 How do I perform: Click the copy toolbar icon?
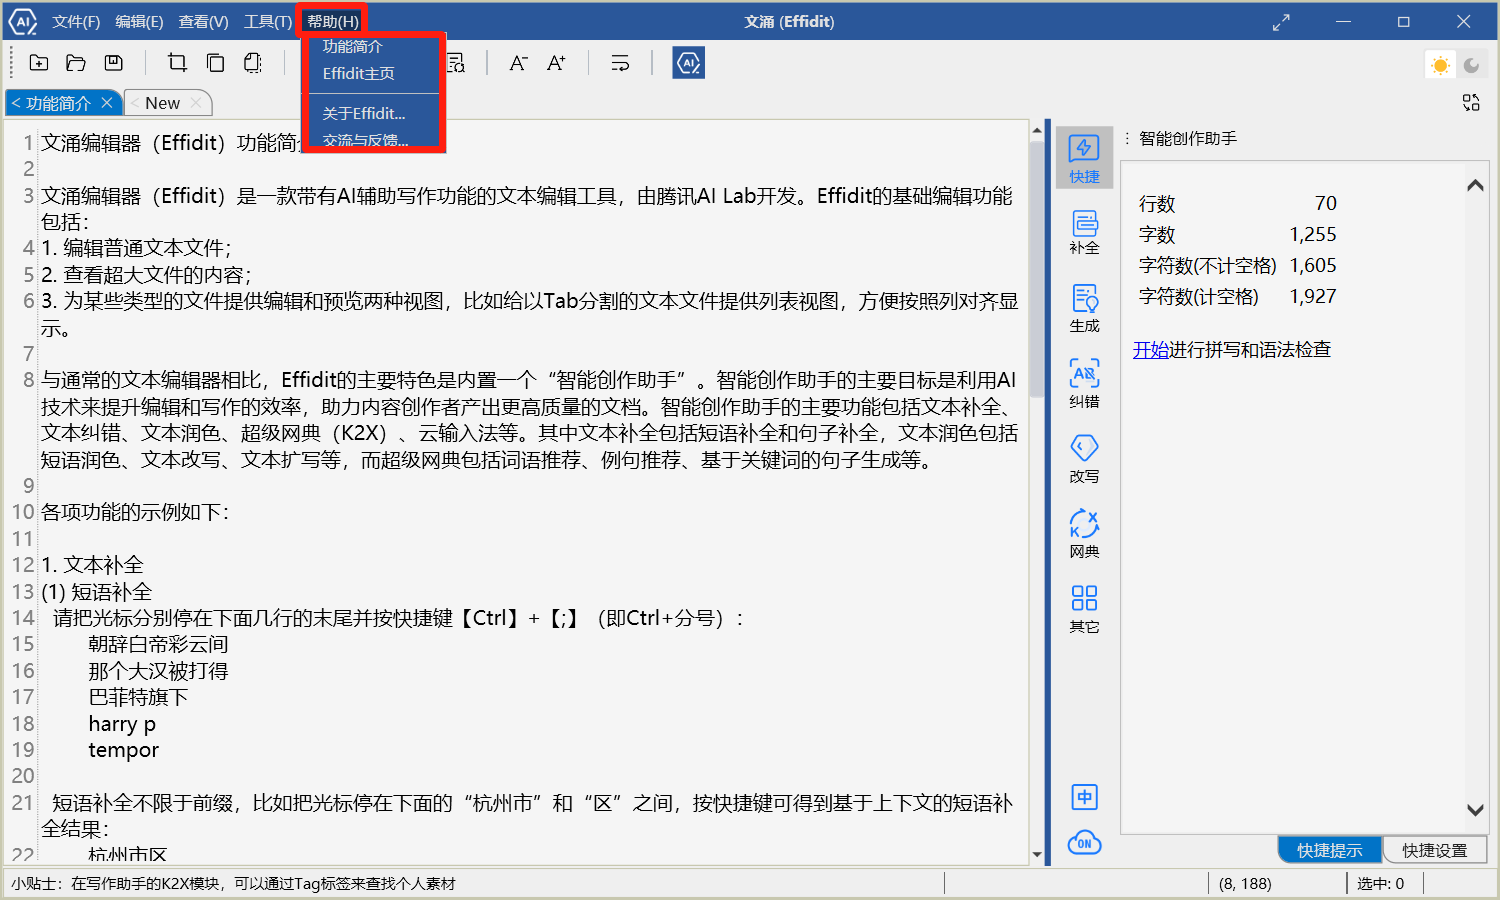coord(215,63)
